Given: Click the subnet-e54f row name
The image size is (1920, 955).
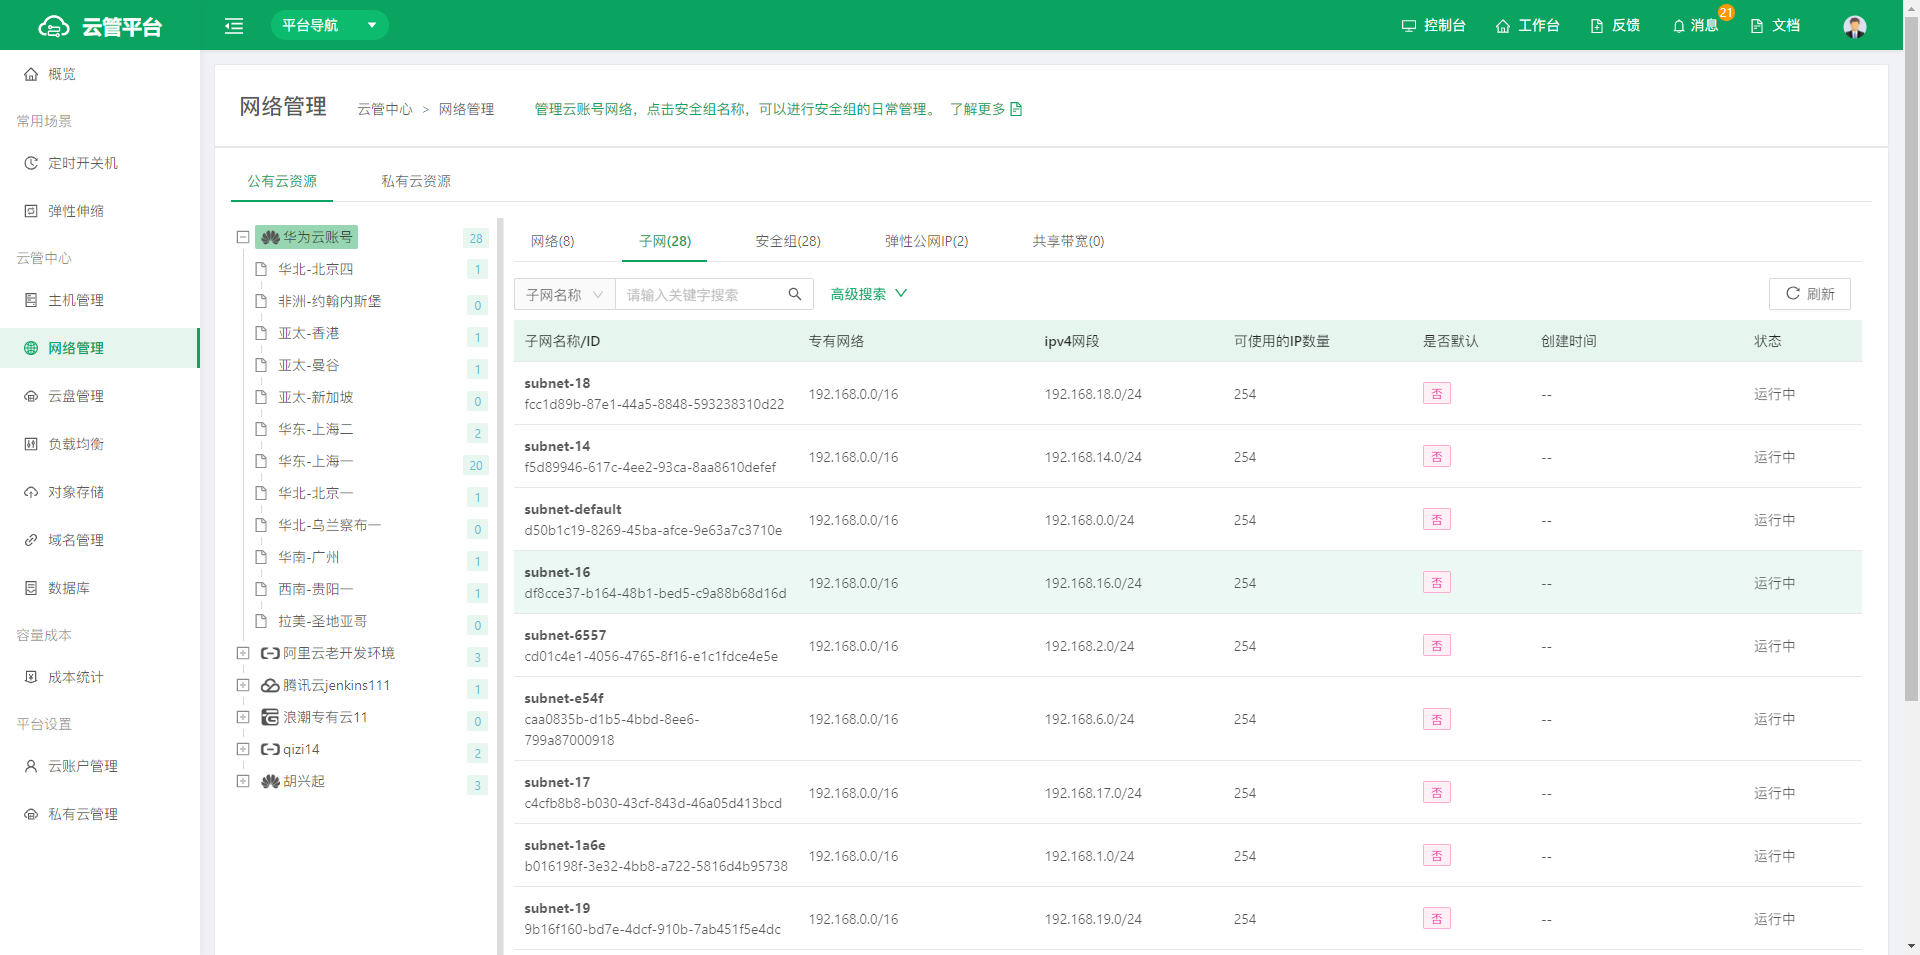Looking at the screenshot, I should point(564,698).
